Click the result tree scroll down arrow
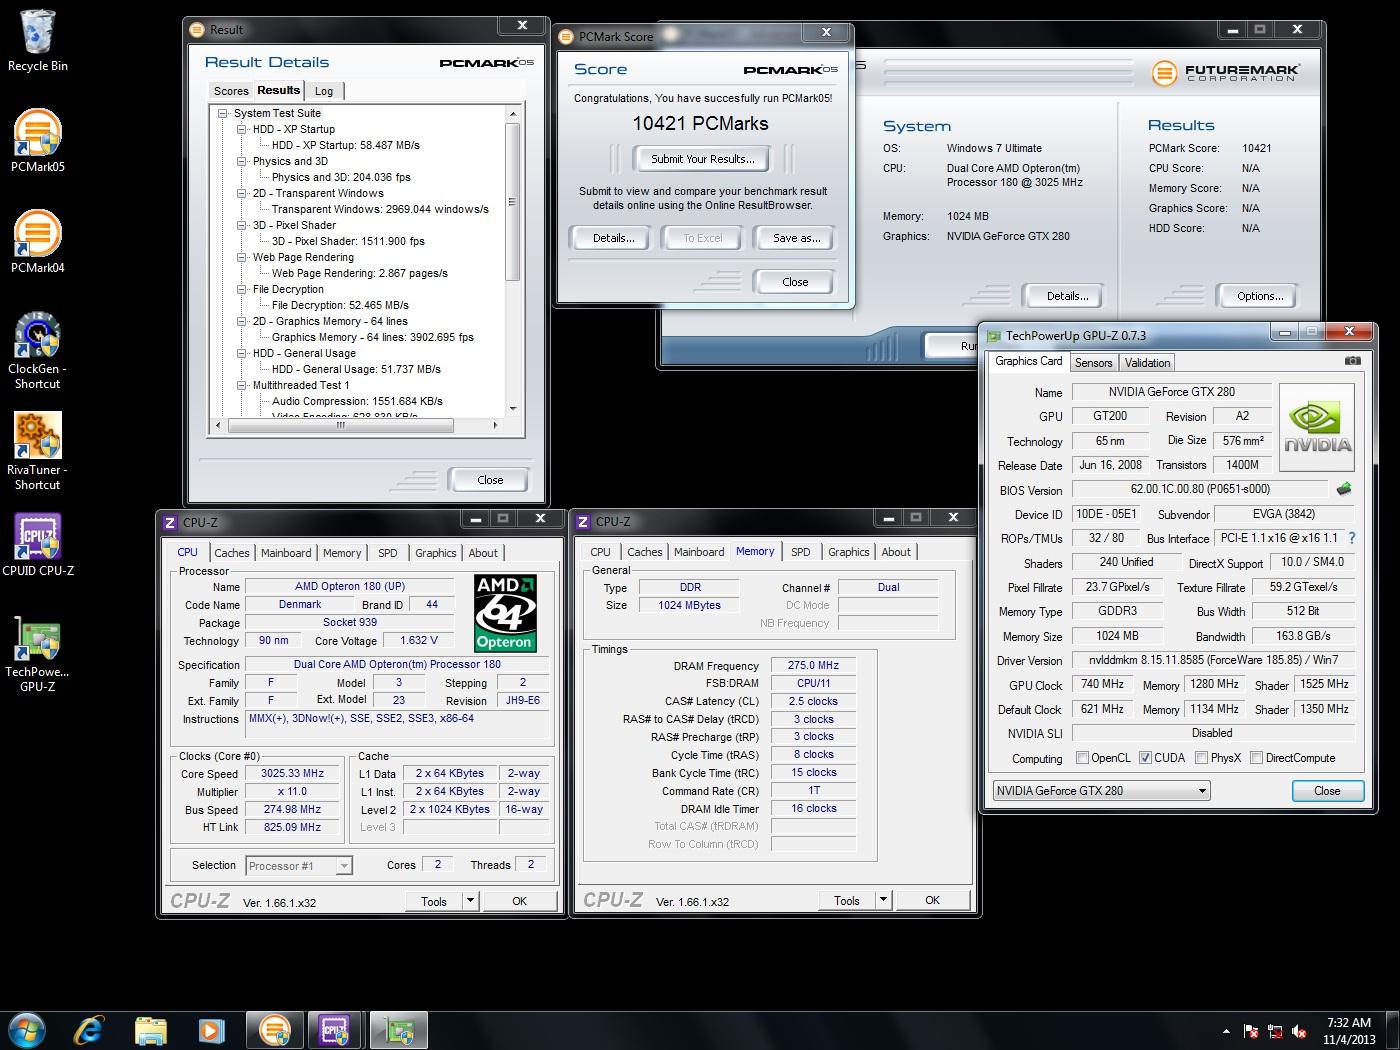The image size is (1400, 1050). [513, 408]
